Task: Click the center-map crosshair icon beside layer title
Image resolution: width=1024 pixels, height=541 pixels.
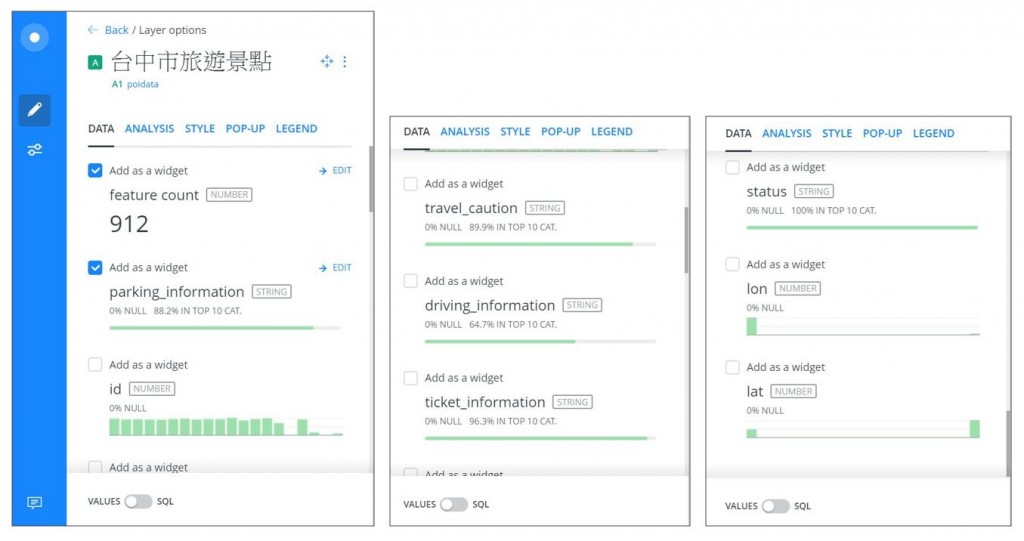Action: tap(327, 61)
